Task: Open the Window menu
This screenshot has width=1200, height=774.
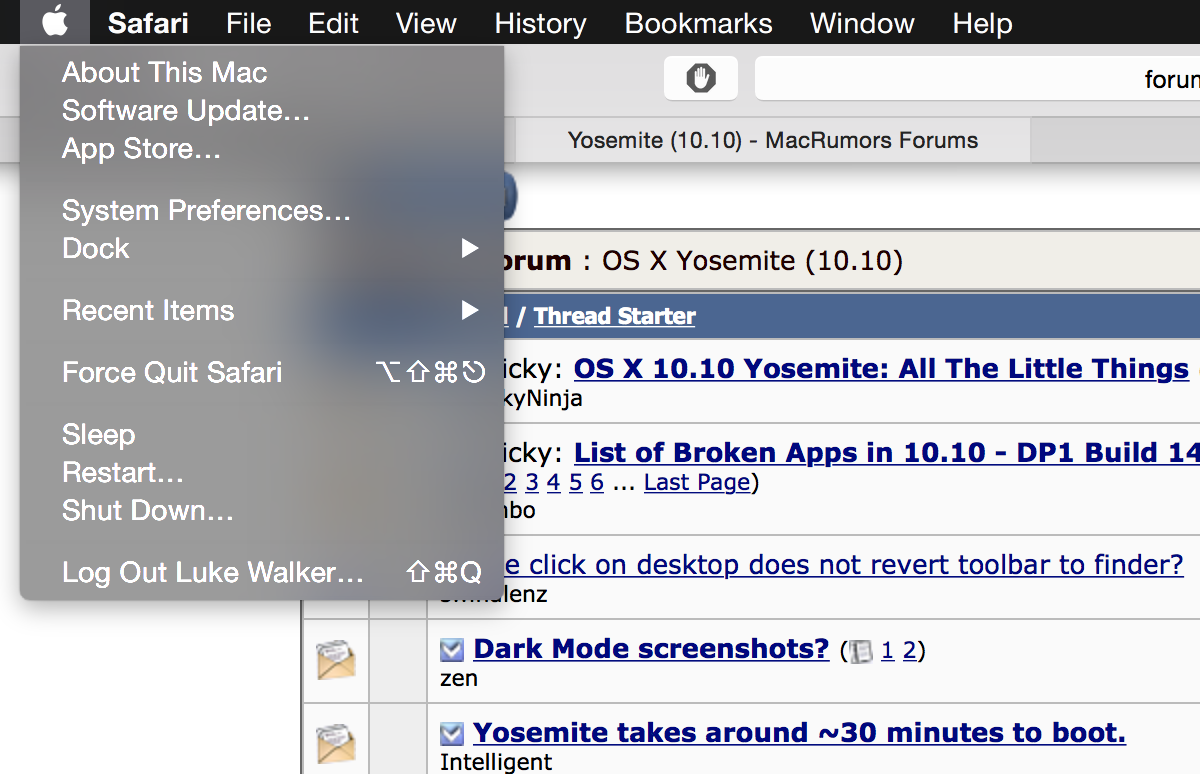Action: pyautogui.click(x=862, y=23)
